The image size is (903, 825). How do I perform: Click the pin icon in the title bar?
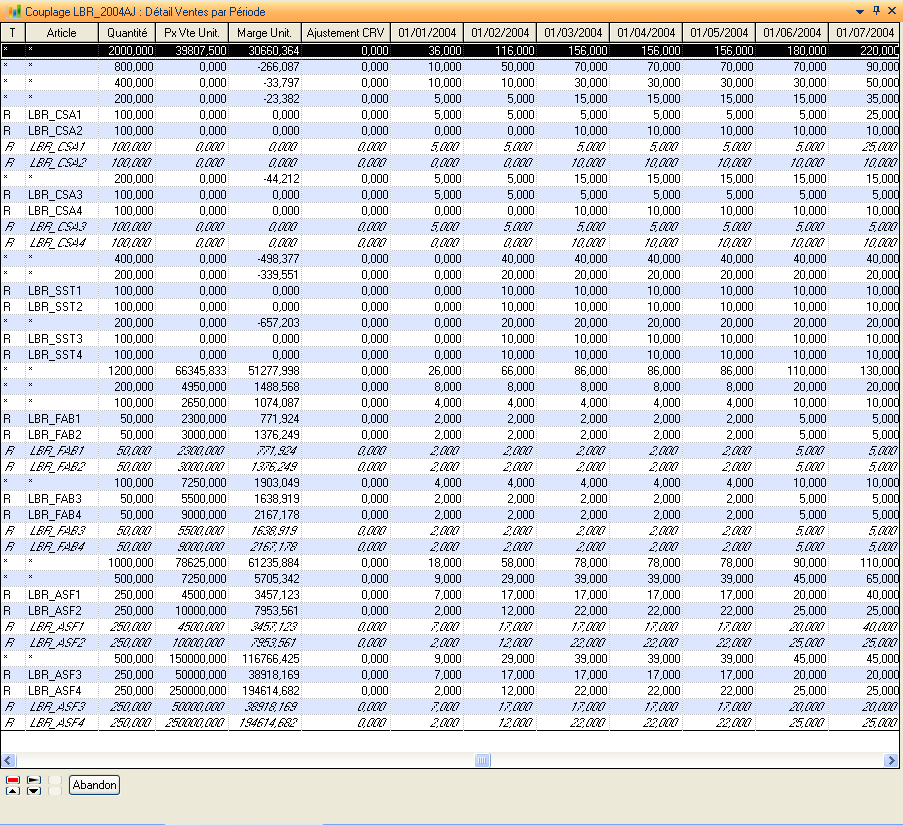coord(877,9)
